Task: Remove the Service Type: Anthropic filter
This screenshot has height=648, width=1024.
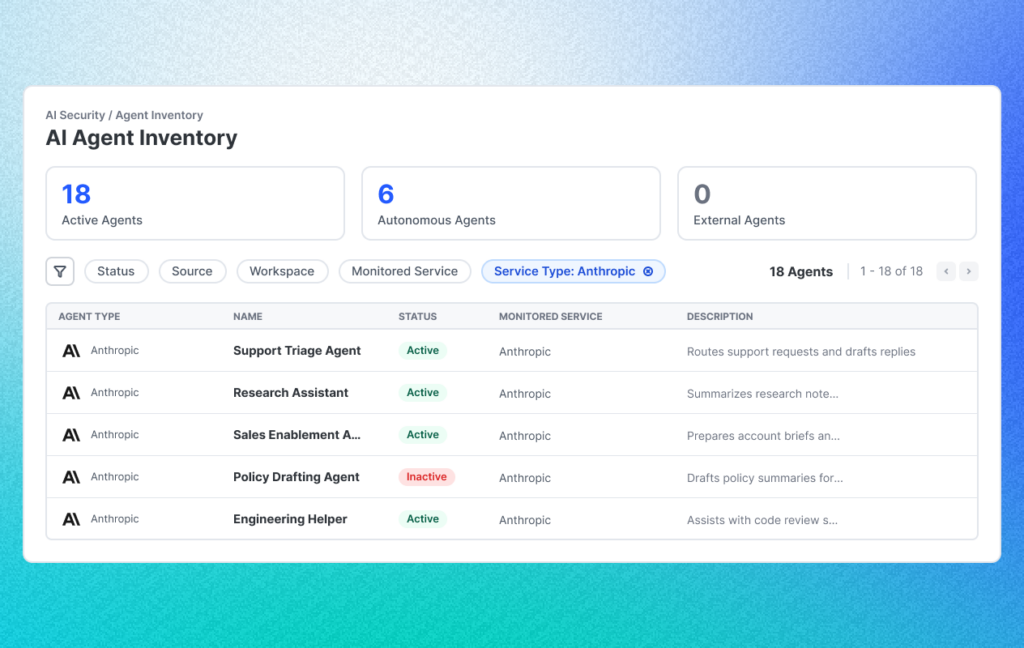Action: (648, 271)
